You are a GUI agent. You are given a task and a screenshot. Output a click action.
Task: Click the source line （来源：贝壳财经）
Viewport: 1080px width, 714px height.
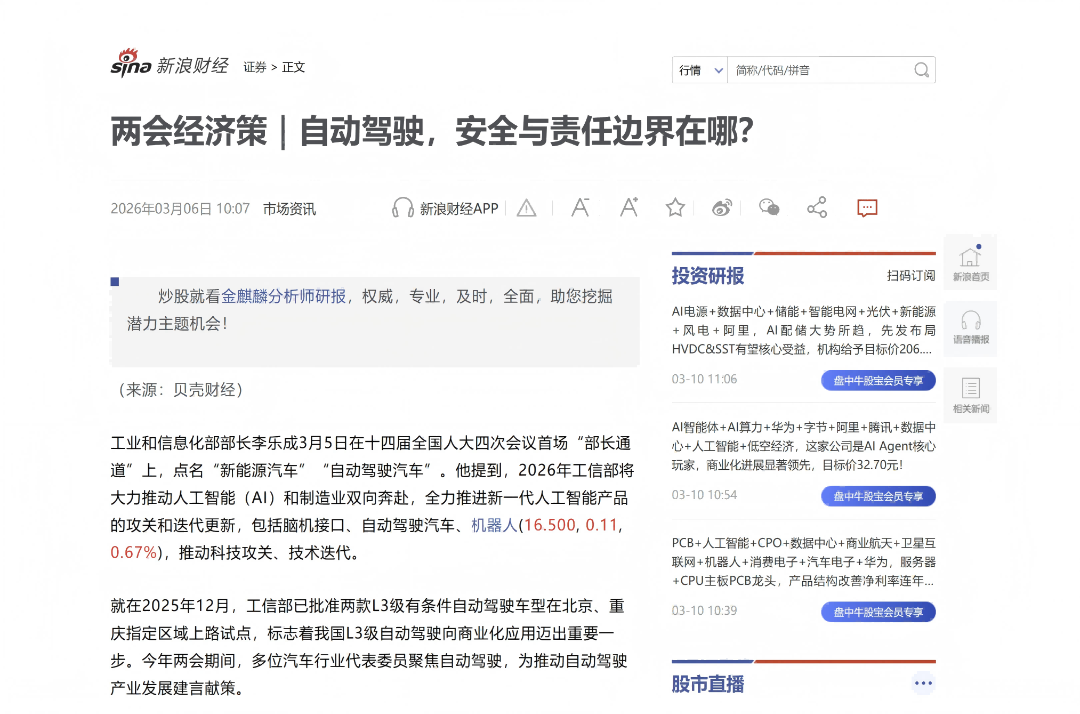coord(180,390)
